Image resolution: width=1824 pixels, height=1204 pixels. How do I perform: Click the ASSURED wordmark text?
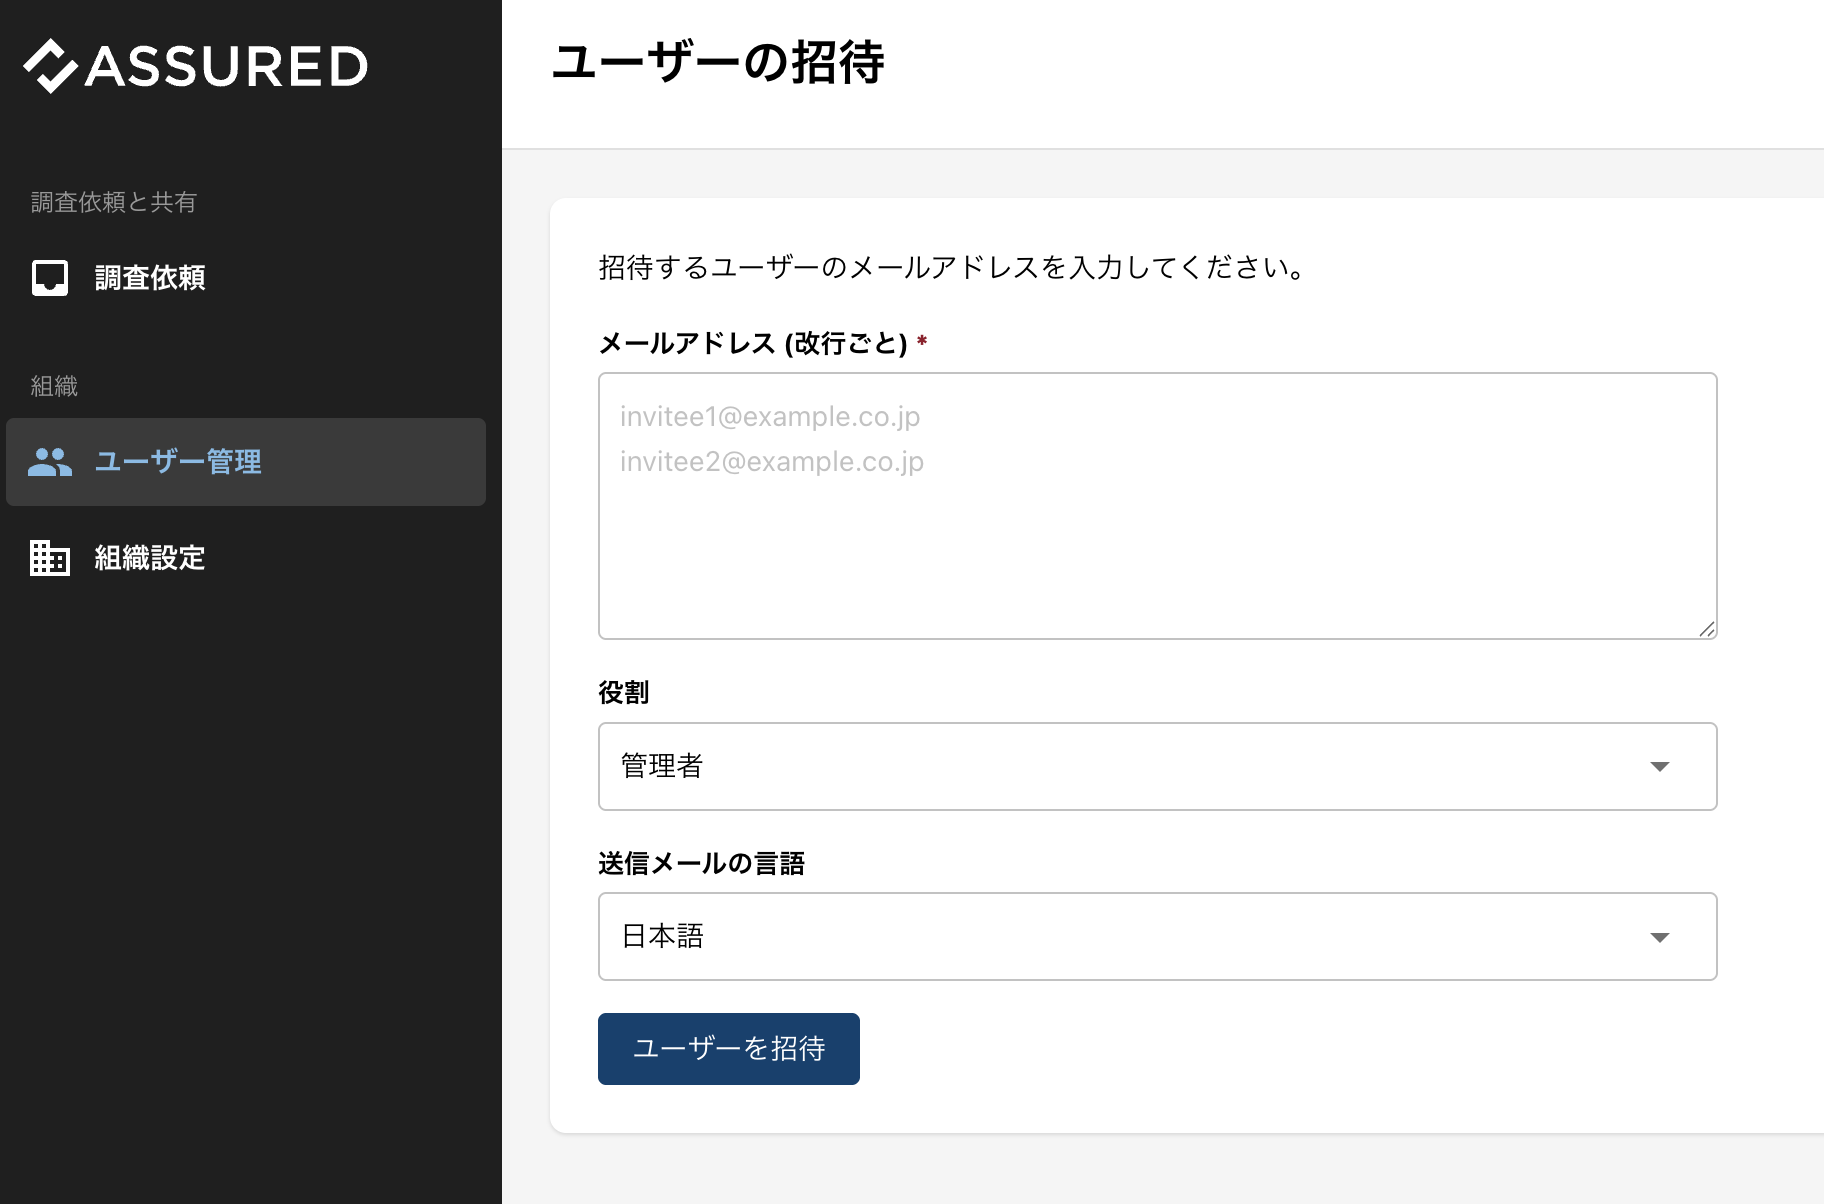pos(227,66)
